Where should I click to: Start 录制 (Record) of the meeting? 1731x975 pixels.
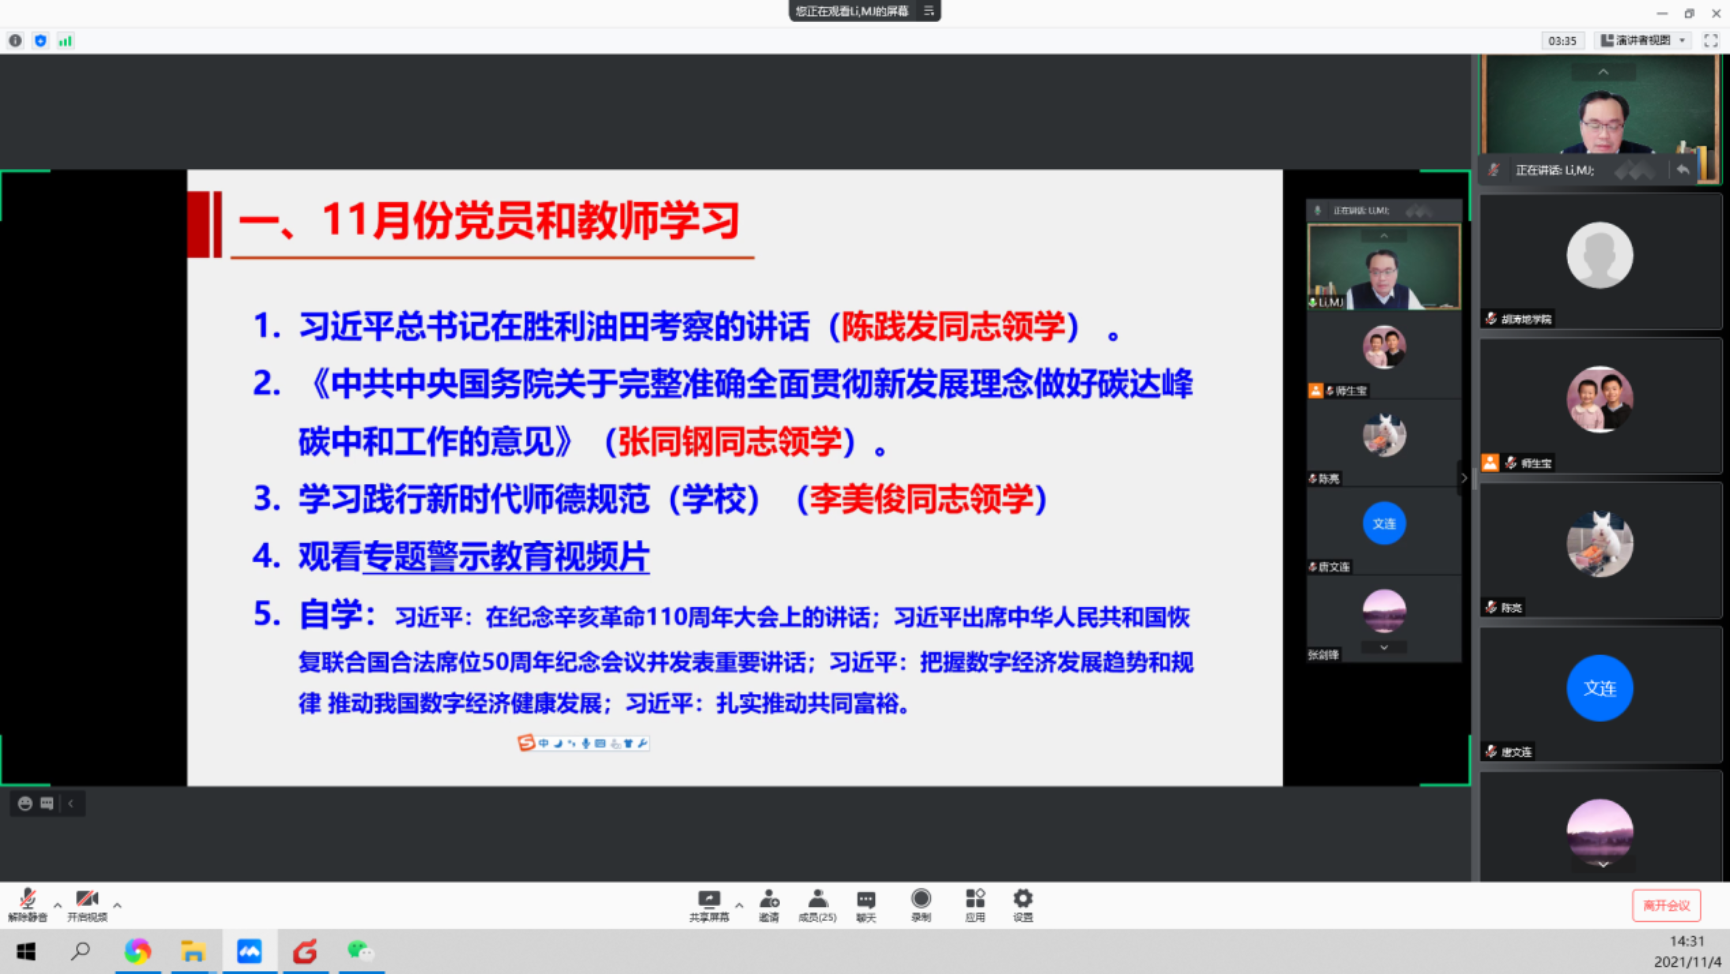tap(921, 904)
